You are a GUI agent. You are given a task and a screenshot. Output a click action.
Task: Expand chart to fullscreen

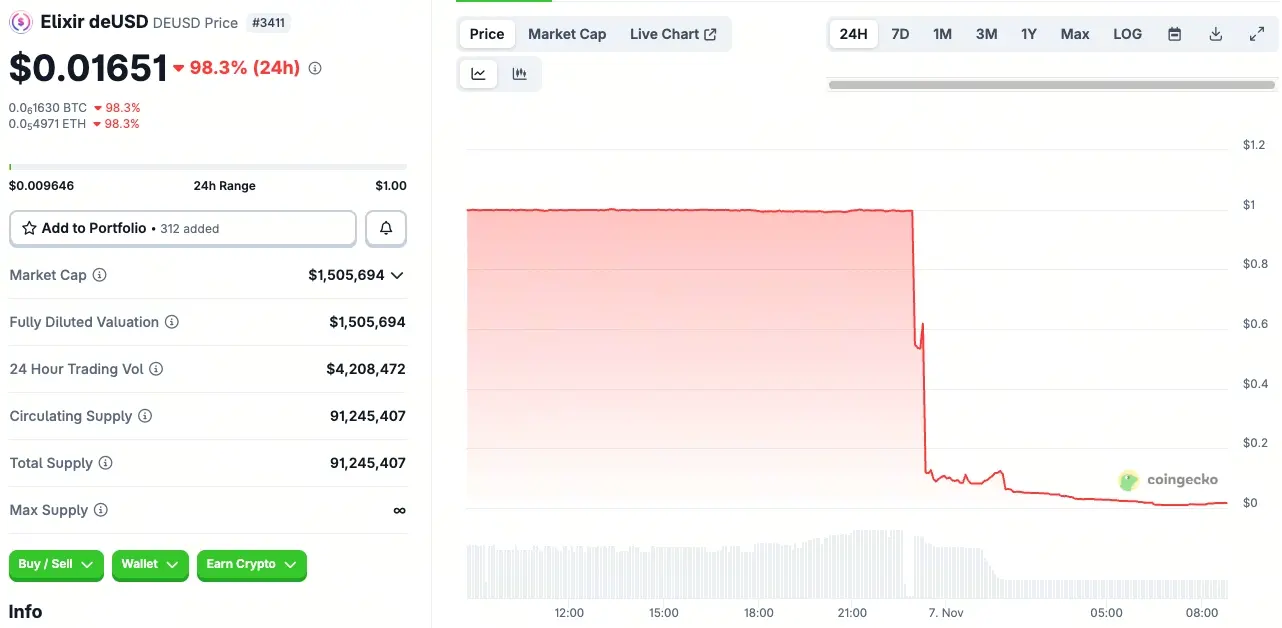[1257, 34]
